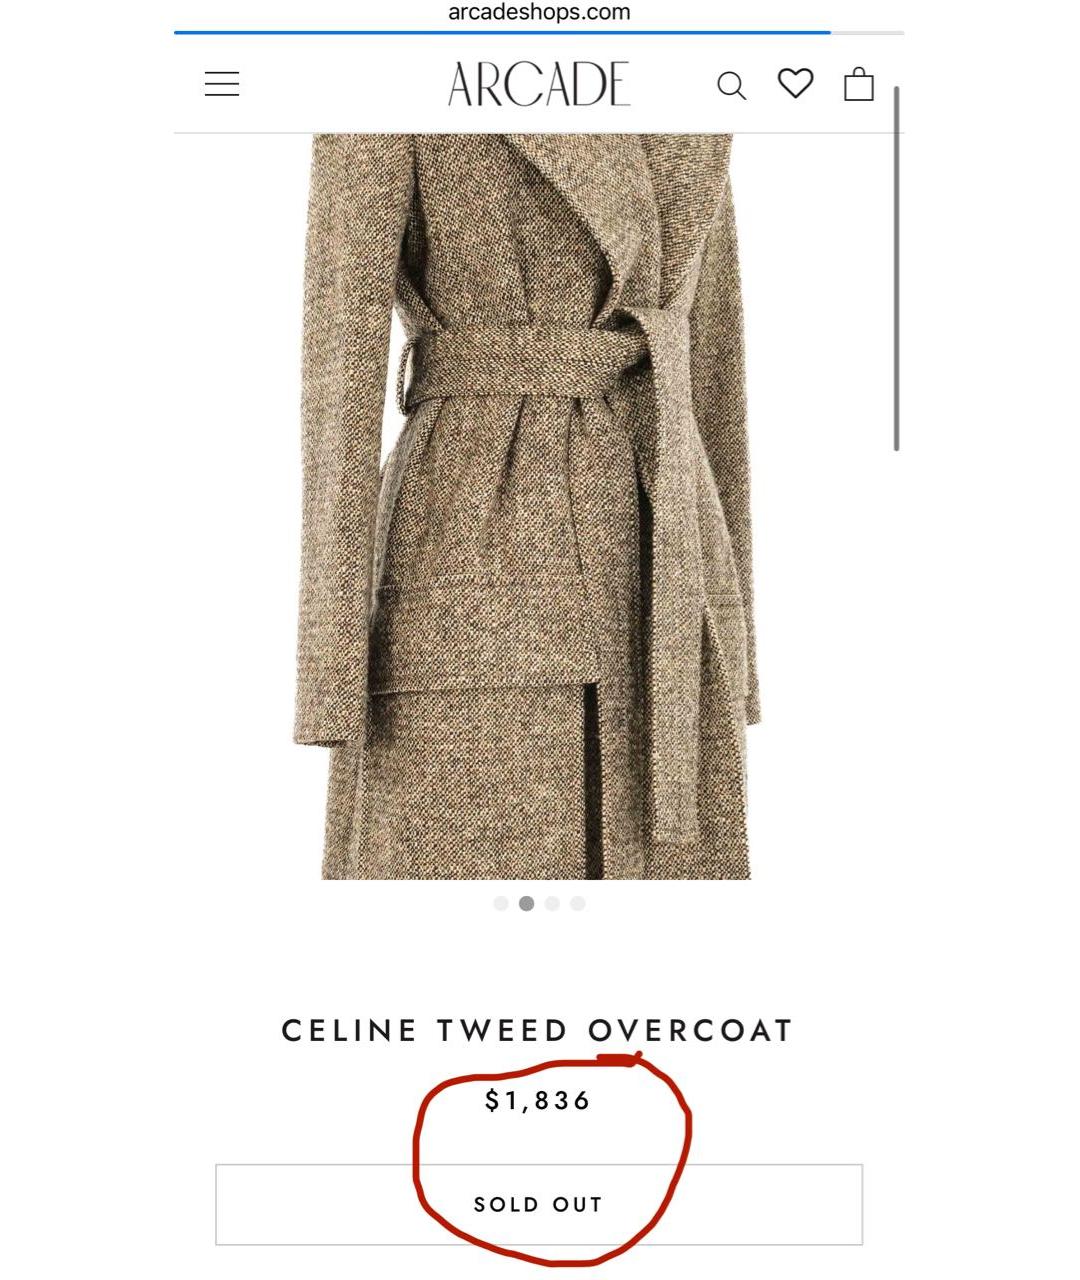Viewport: 1080px width, 1280px height.
Task: Select the third carousel dot
Action: pyautogui.click(x=552, y=904)
